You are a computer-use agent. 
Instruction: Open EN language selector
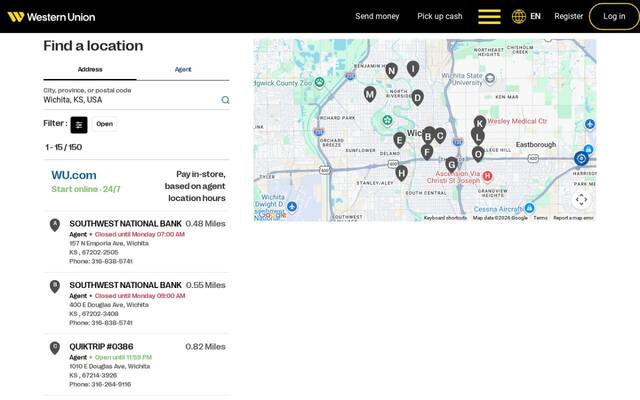tap(535, 17)
